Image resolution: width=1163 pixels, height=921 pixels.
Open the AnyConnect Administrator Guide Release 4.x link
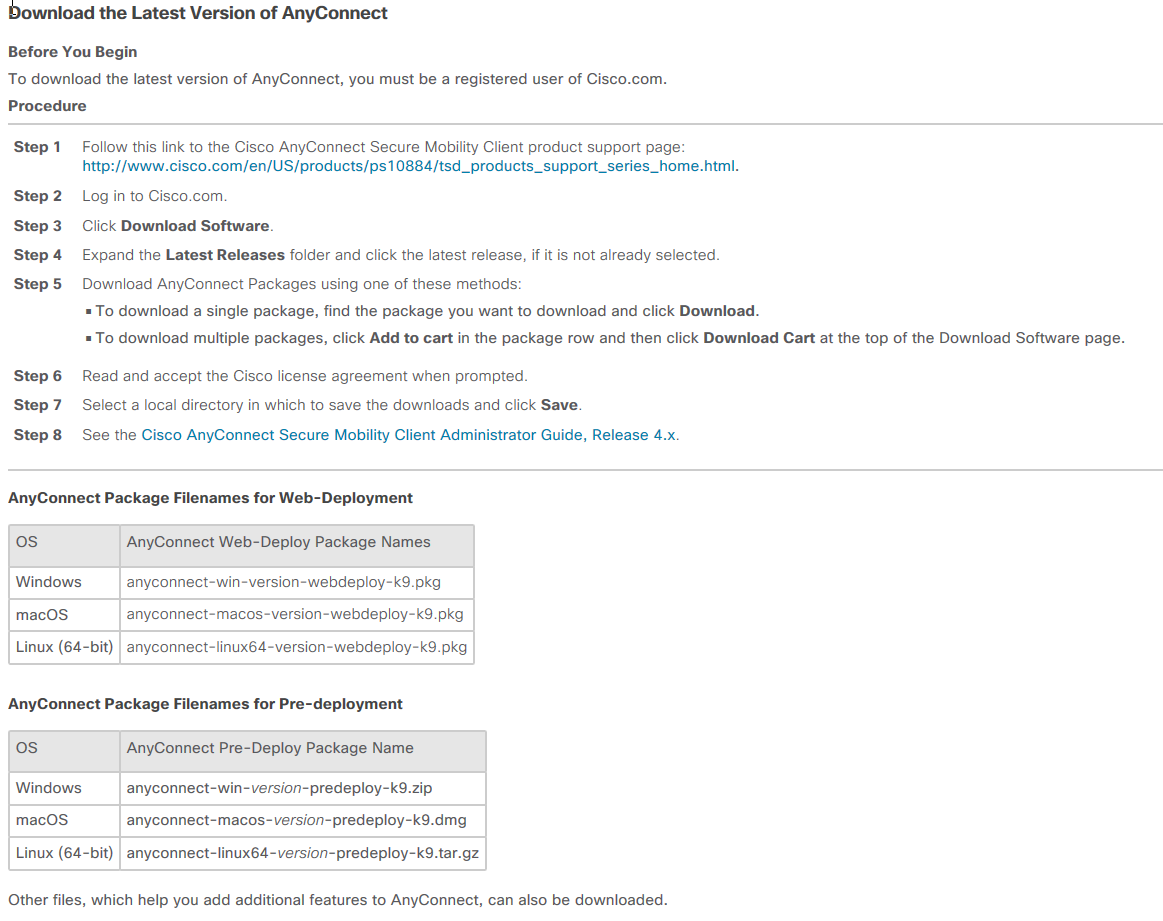[x=409, y=435]
